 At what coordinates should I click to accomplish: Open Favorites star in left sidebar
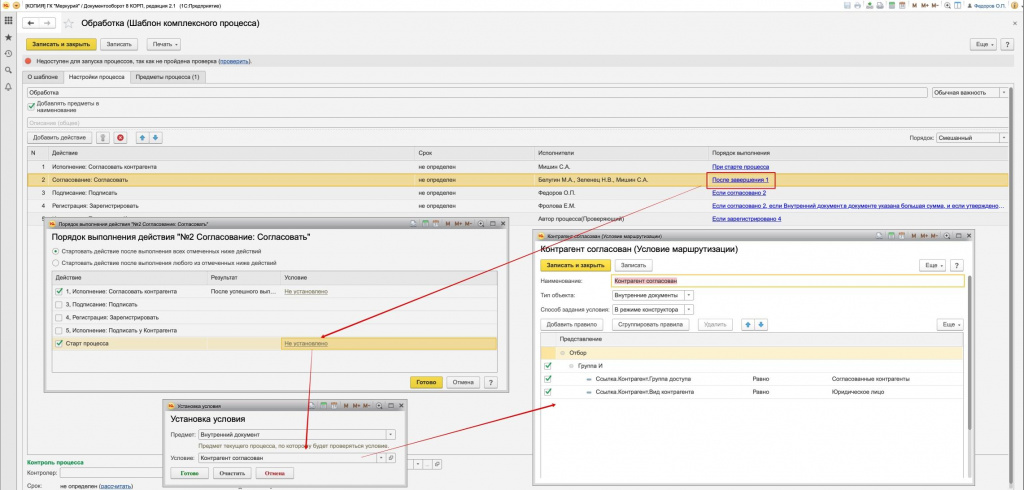click(x=8, y=37)
